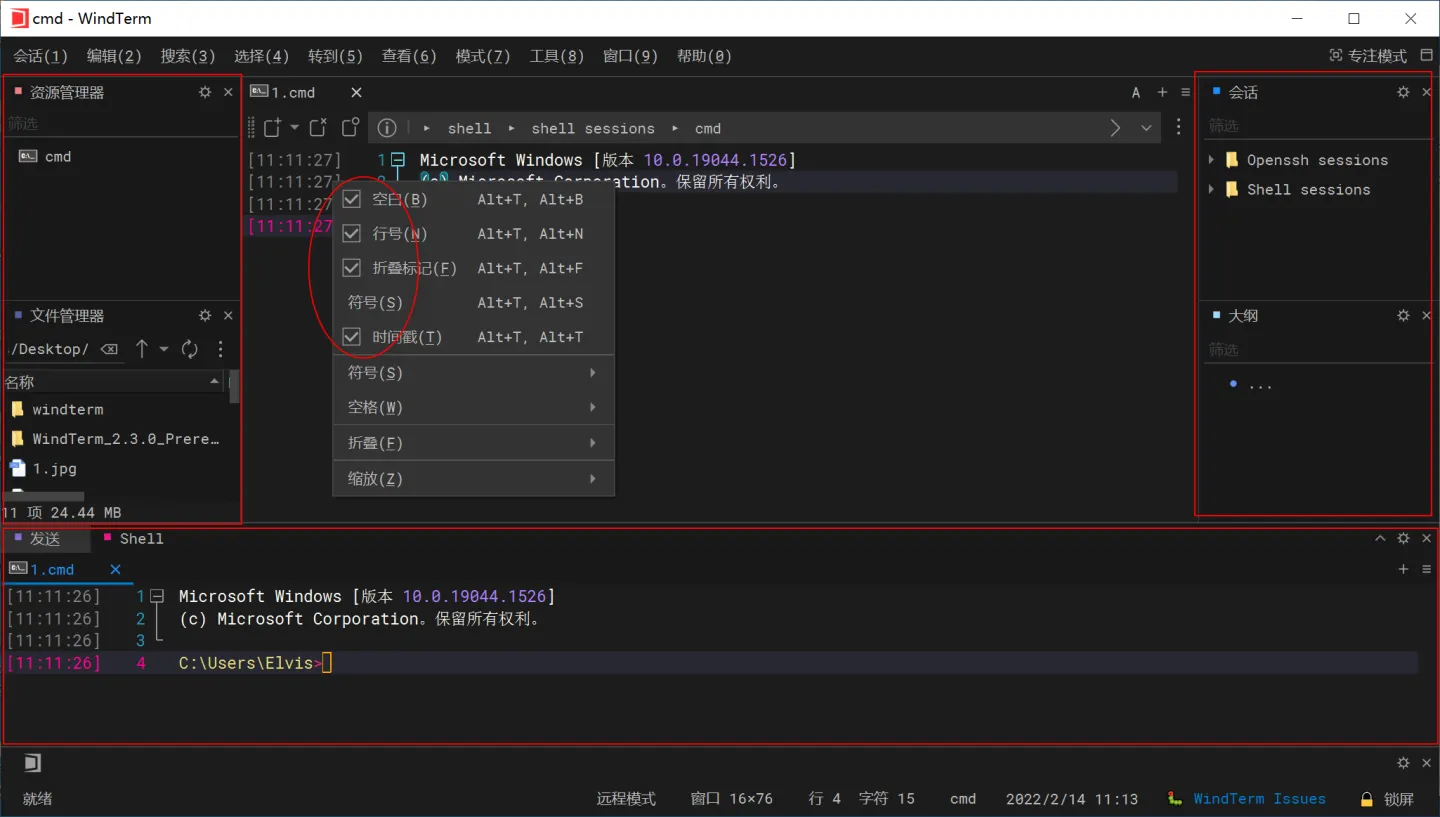Toggle the 折叠标记(F) checkbox
Viewport: 1440px width, 817px height.
[x=351, y=268]
